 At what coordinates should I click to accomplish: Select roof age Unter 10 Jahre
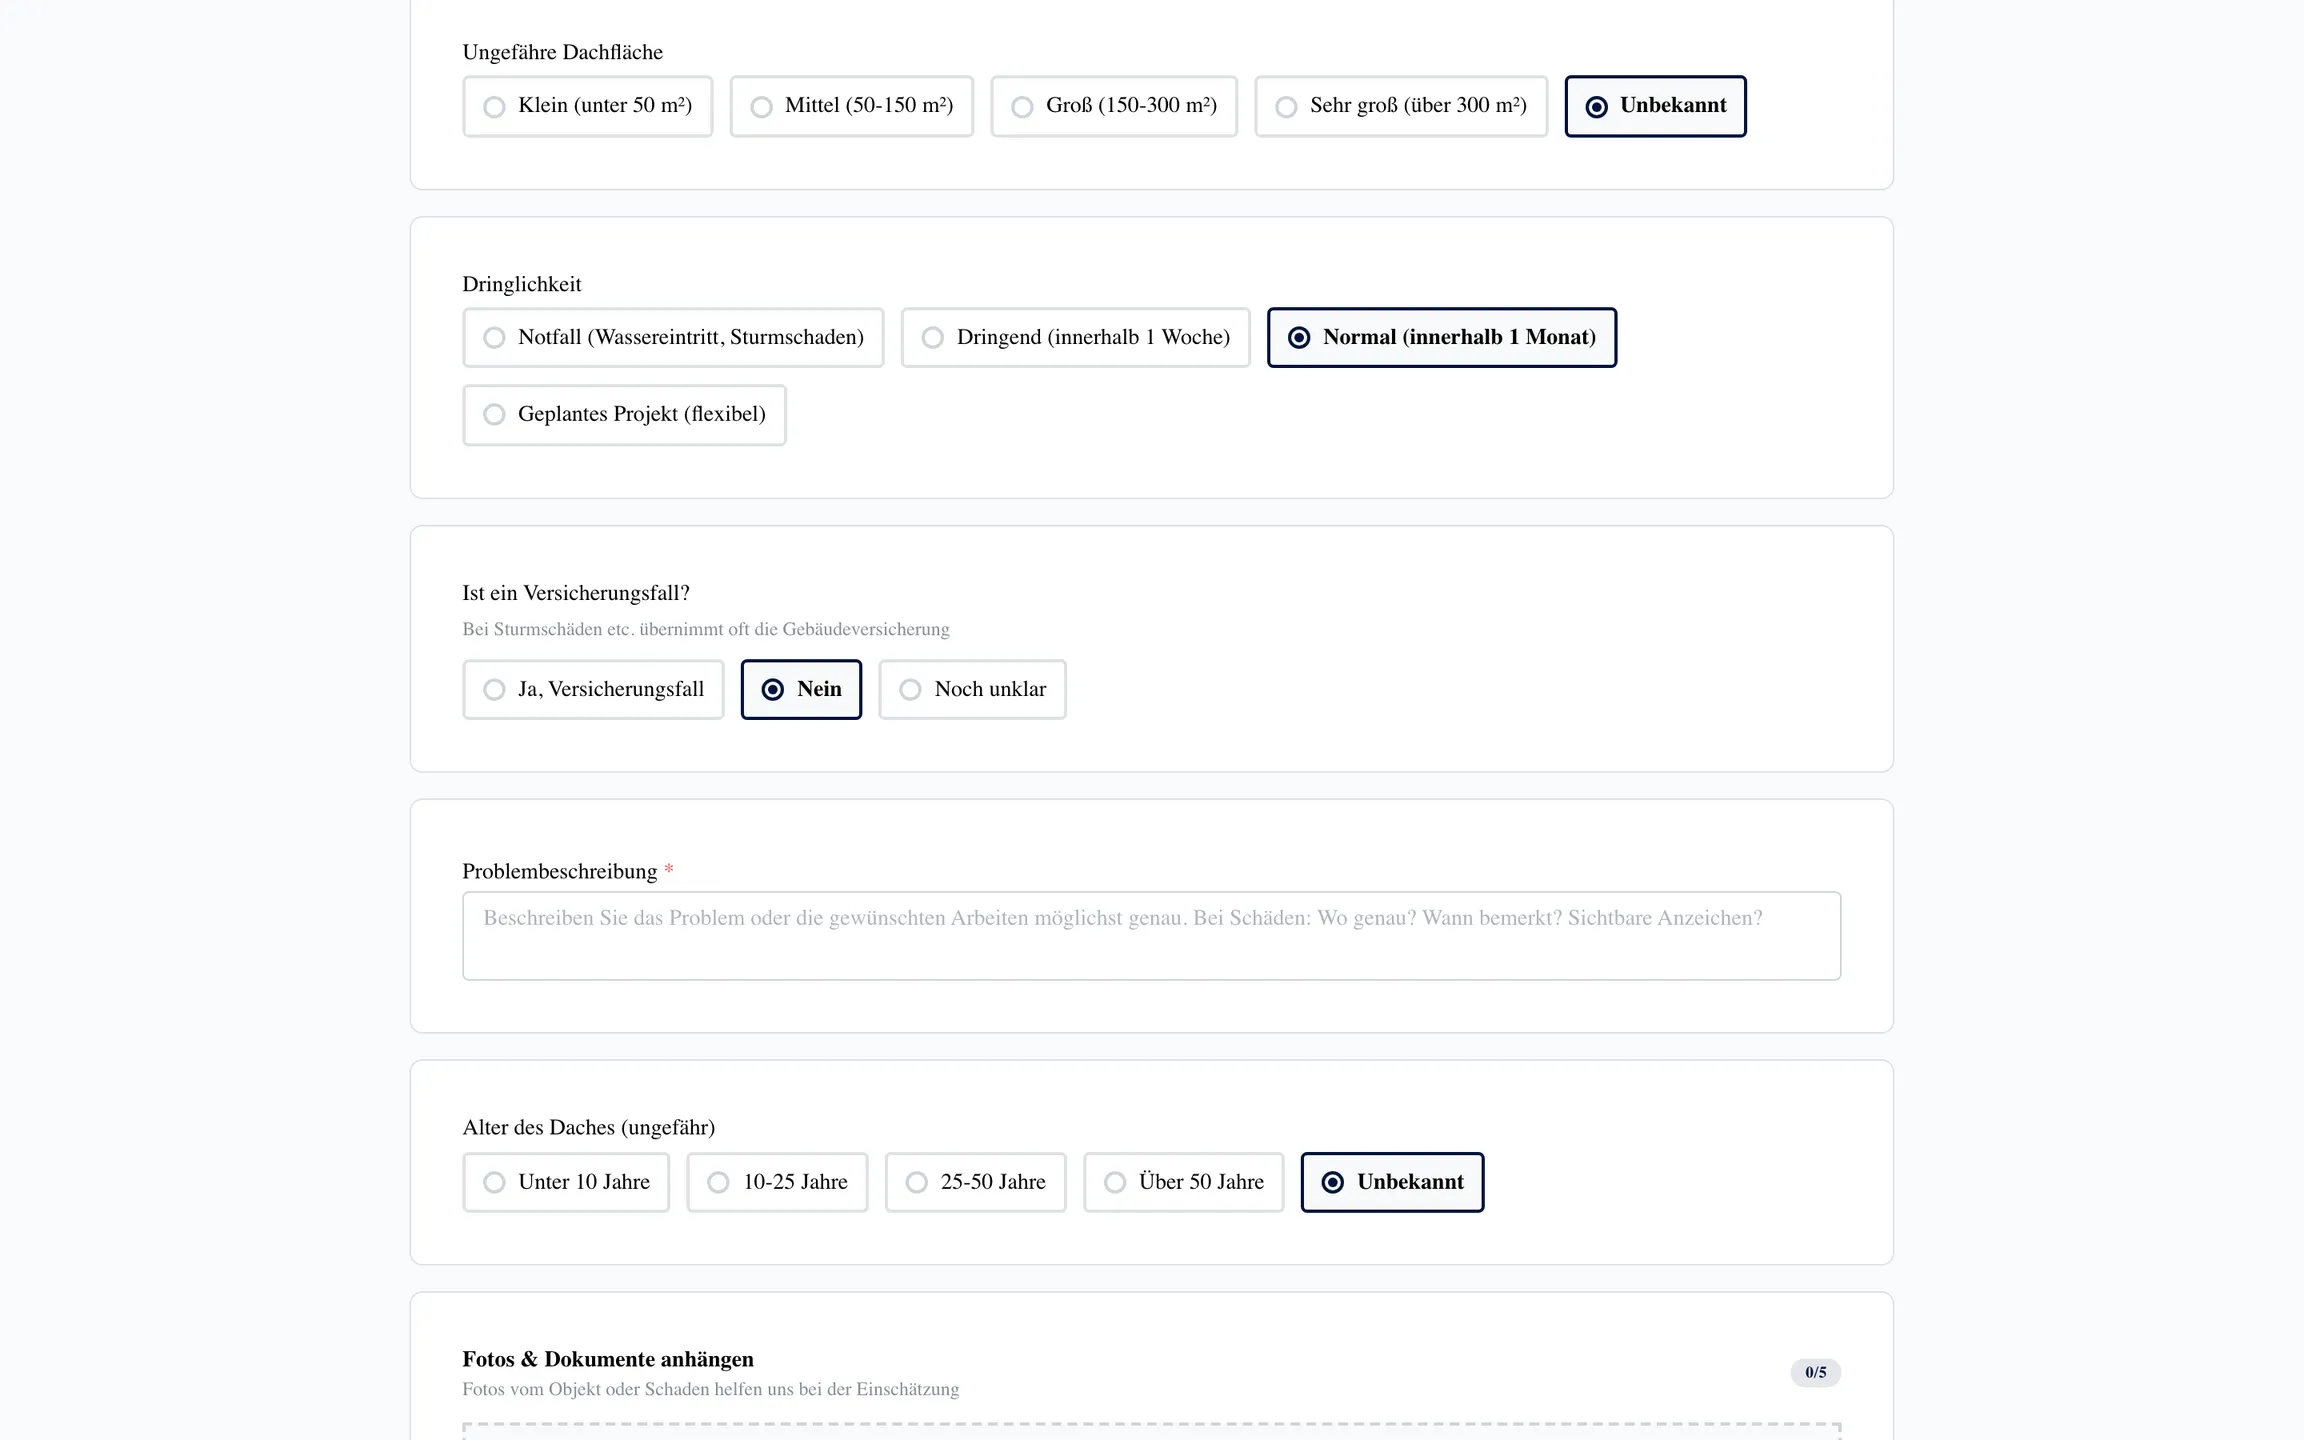click(565, 1183)
